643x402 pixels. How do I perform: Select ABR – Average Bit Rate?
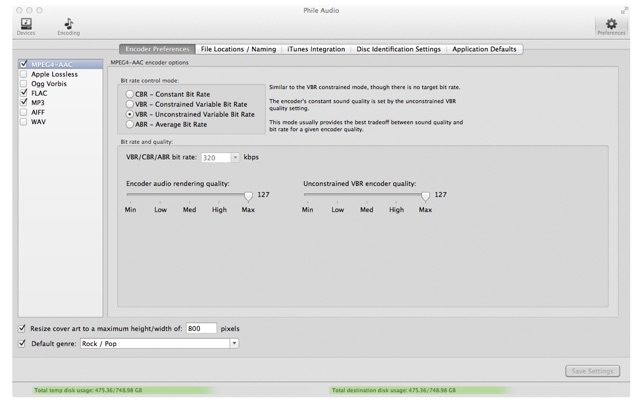pos(130,124)
